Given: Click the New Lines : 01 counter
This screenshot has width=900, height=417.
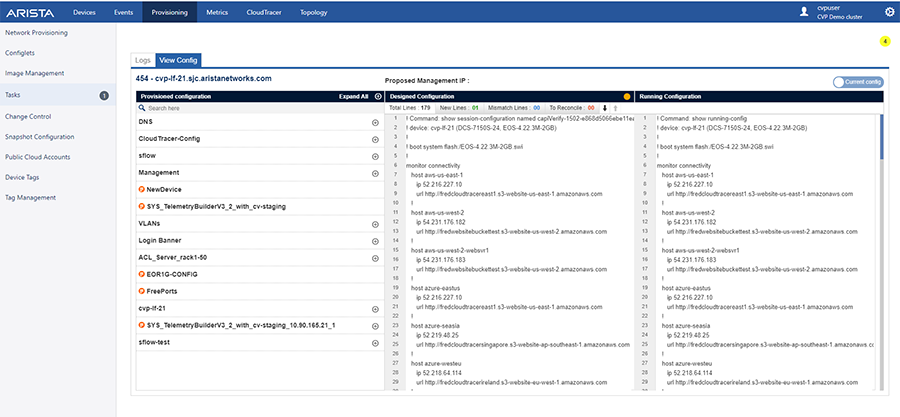Looking at the screenshot, I should [x=459, y=107].
